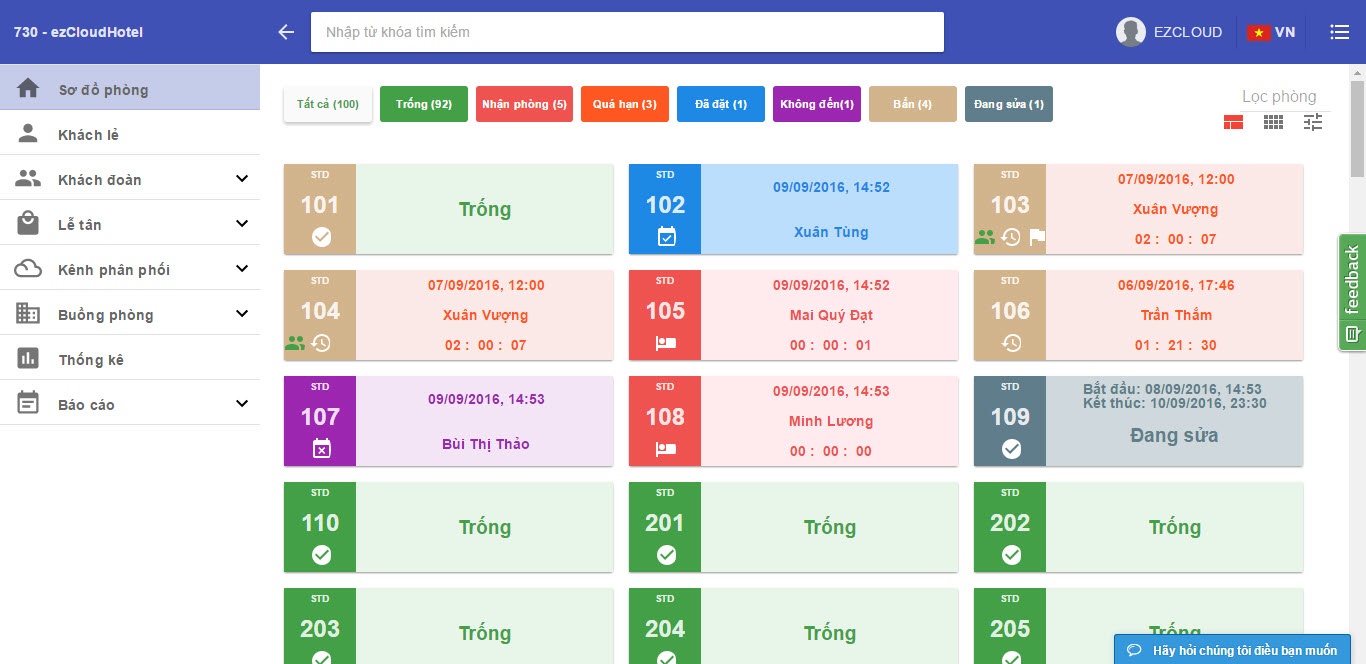The height and width of the screenshot is (664, 1366).
Task: Expand the Khách đoàn sidebar menu
Action: [x=241, y=179]
